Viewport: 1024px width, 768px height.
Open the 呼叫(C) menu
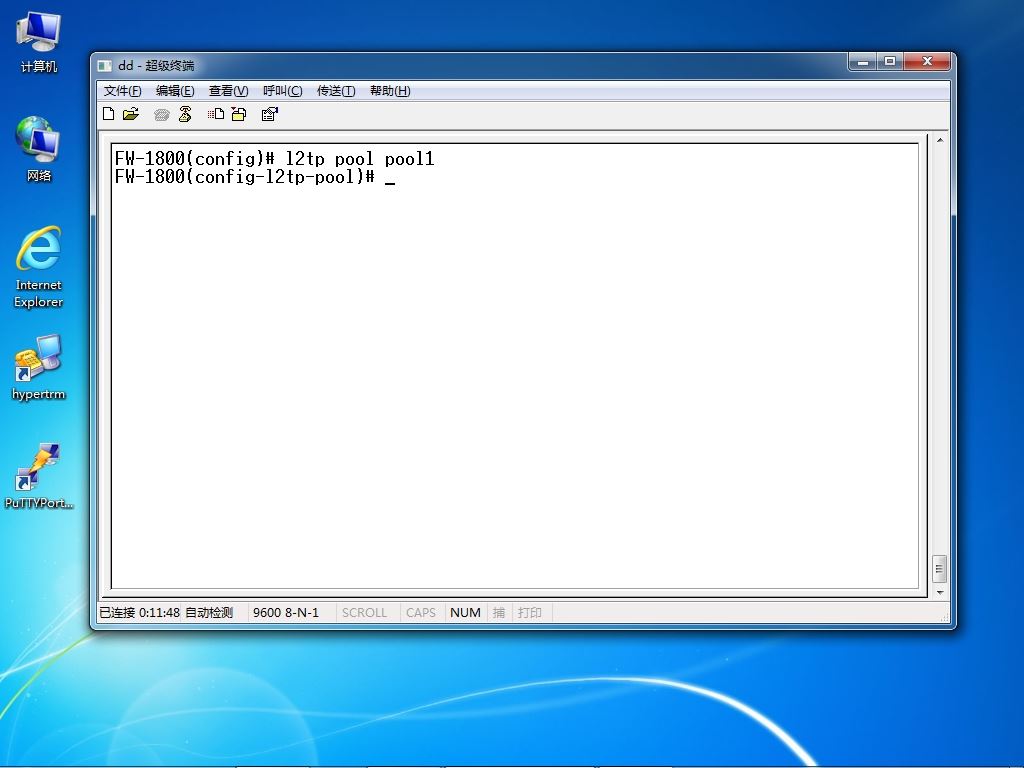point(282,91)
